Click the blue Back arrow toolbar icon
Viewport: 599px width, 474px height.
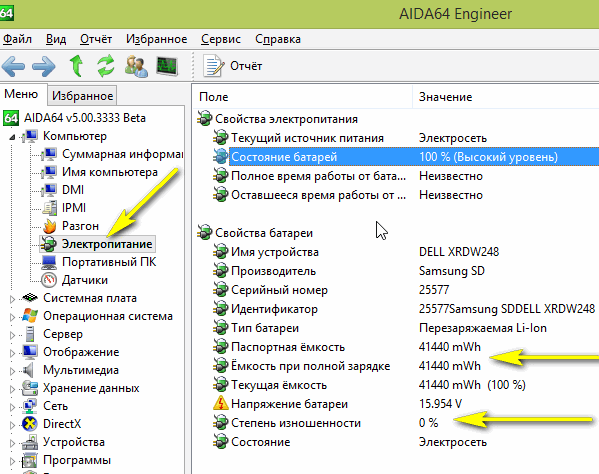[13, 66]
